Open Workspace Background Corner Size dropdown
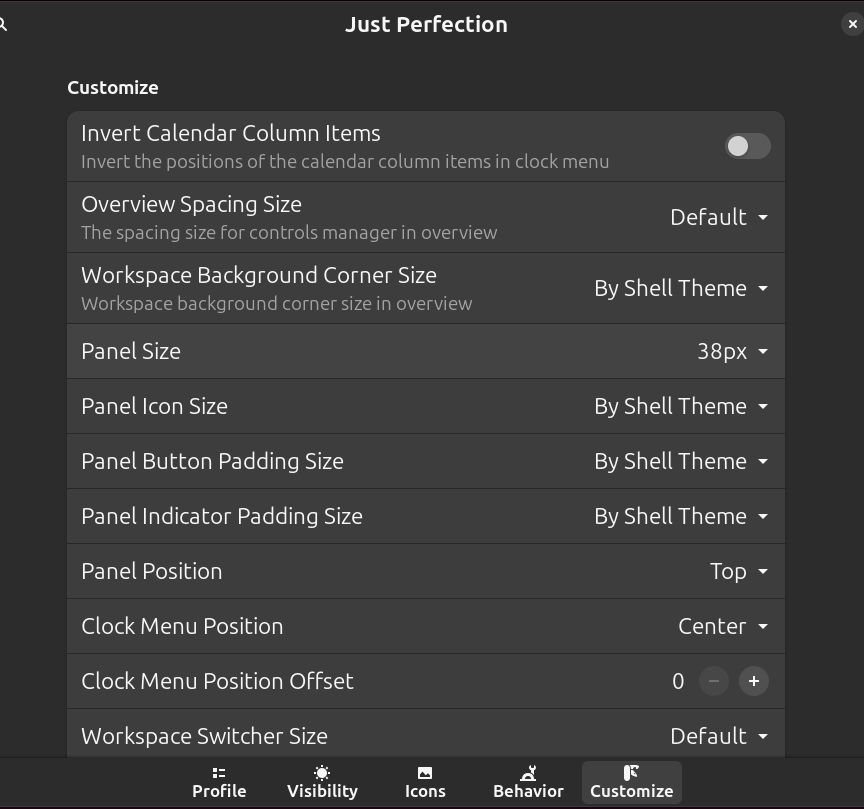This screenshot has height=809, width=864. coord(681,288)
